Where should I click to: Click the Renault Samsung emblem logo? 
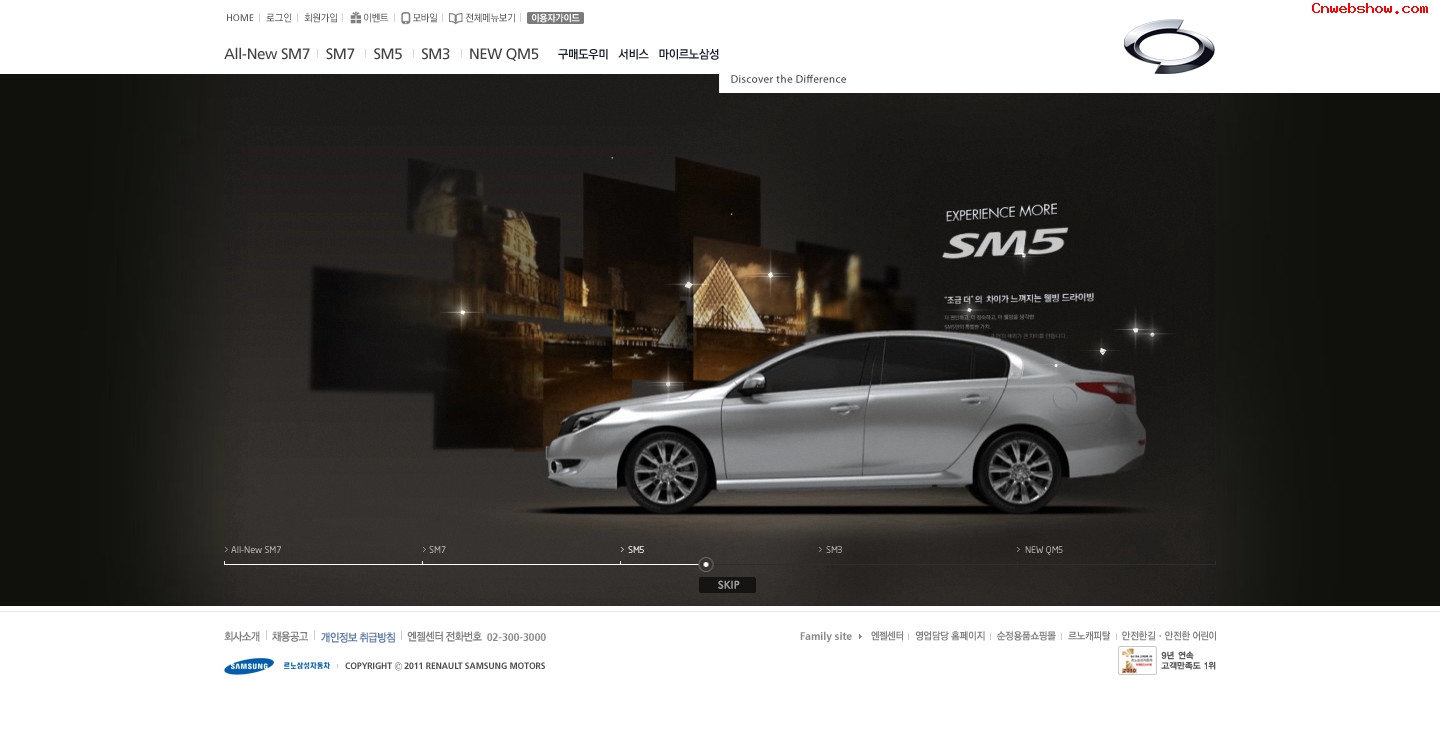(x=1168, y=47)
